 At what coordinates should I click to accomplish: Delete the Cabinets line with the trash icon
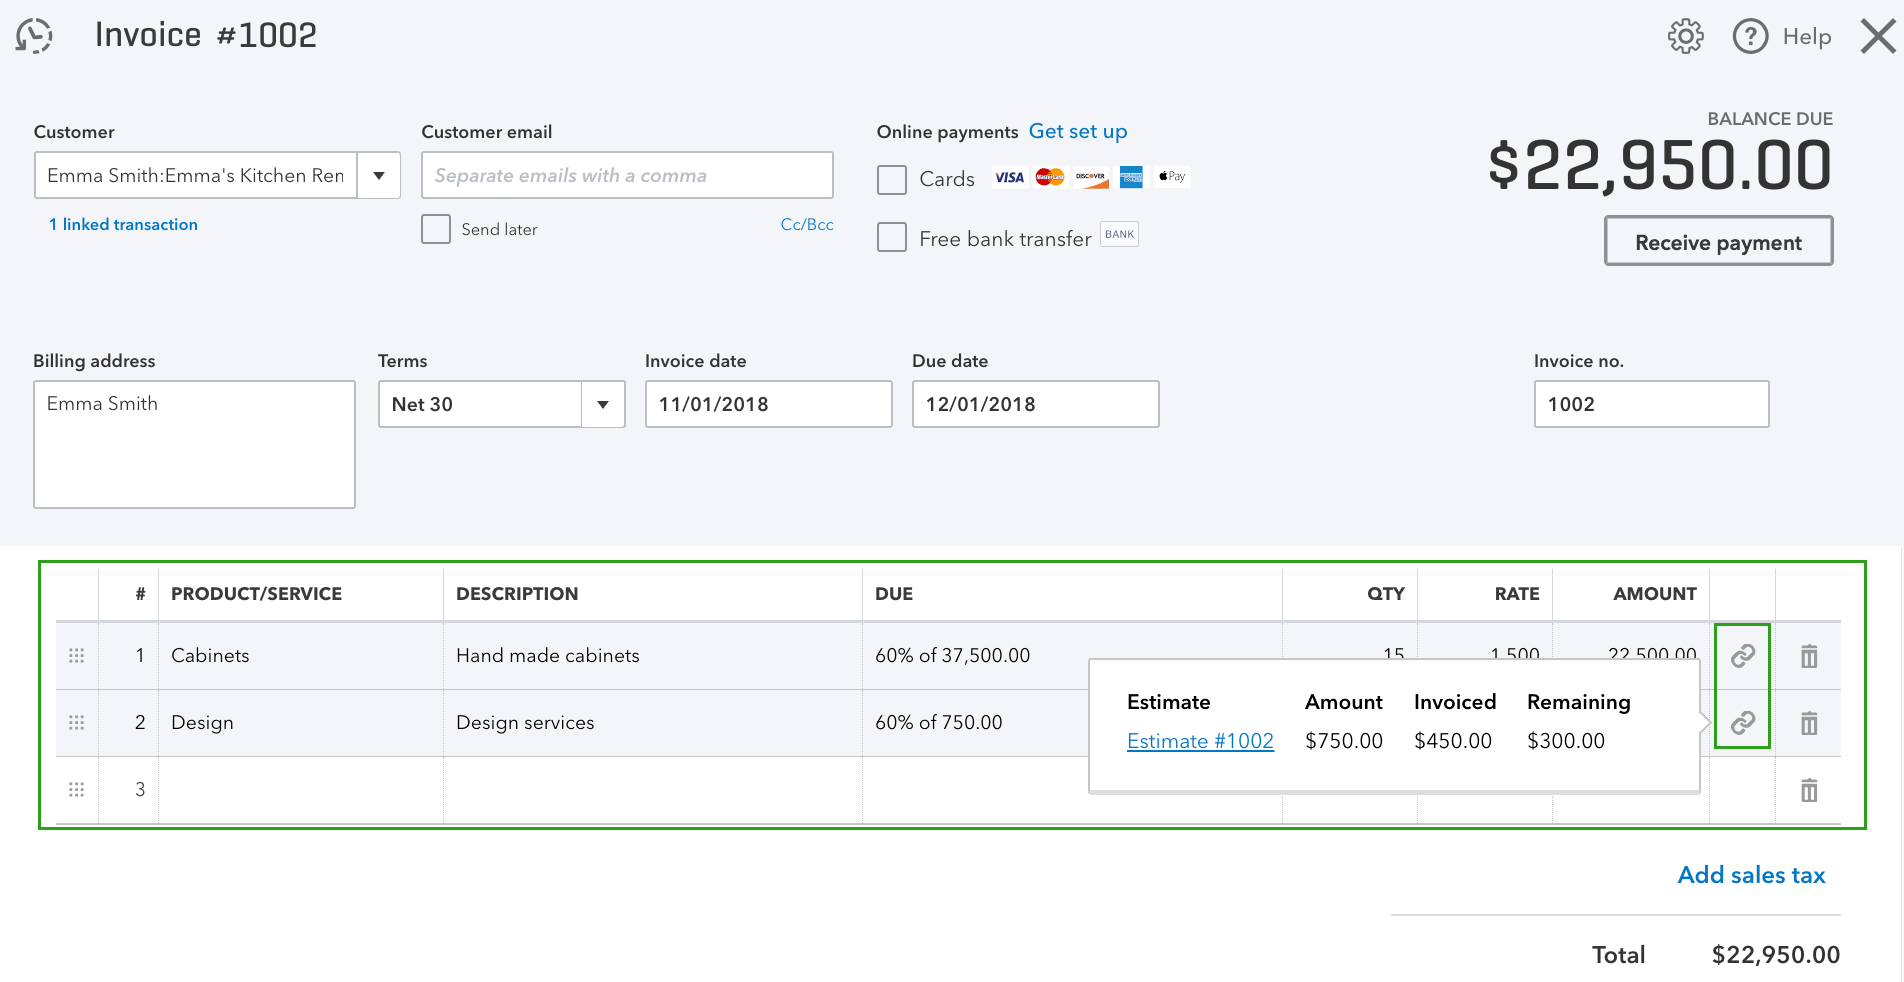(x=1808, y=656)
